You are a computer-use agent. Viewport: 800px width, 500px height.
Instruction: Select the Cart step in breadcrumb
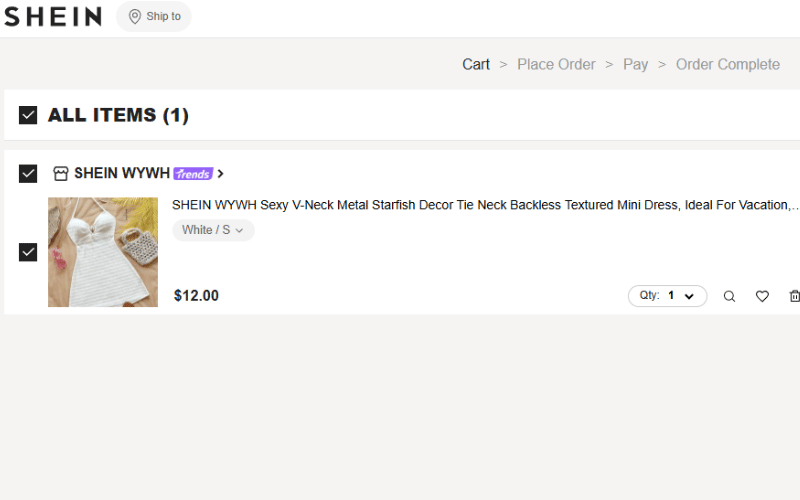point(475,64)
